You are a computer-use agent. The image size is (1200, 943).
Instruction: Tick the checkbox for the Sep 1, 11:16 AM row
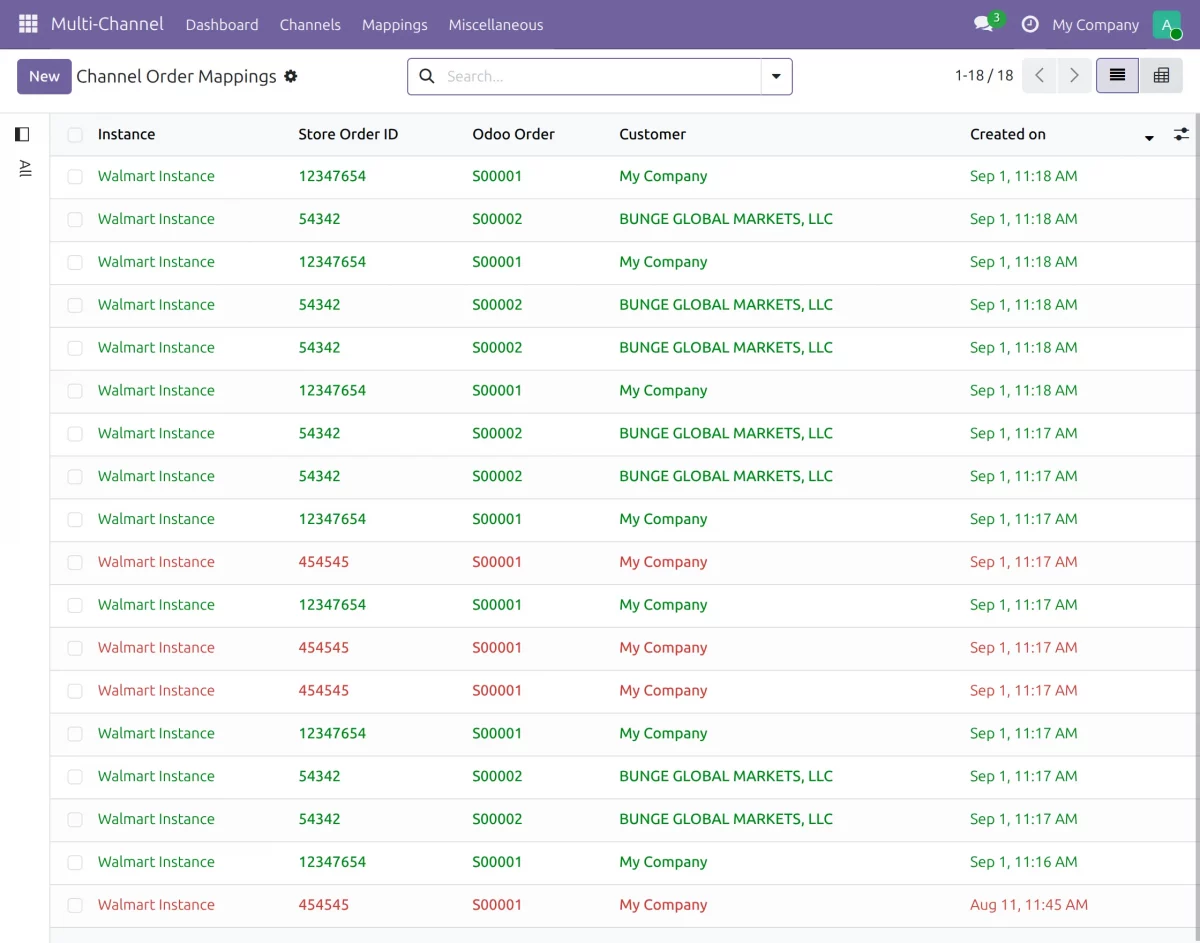point(75,862)
